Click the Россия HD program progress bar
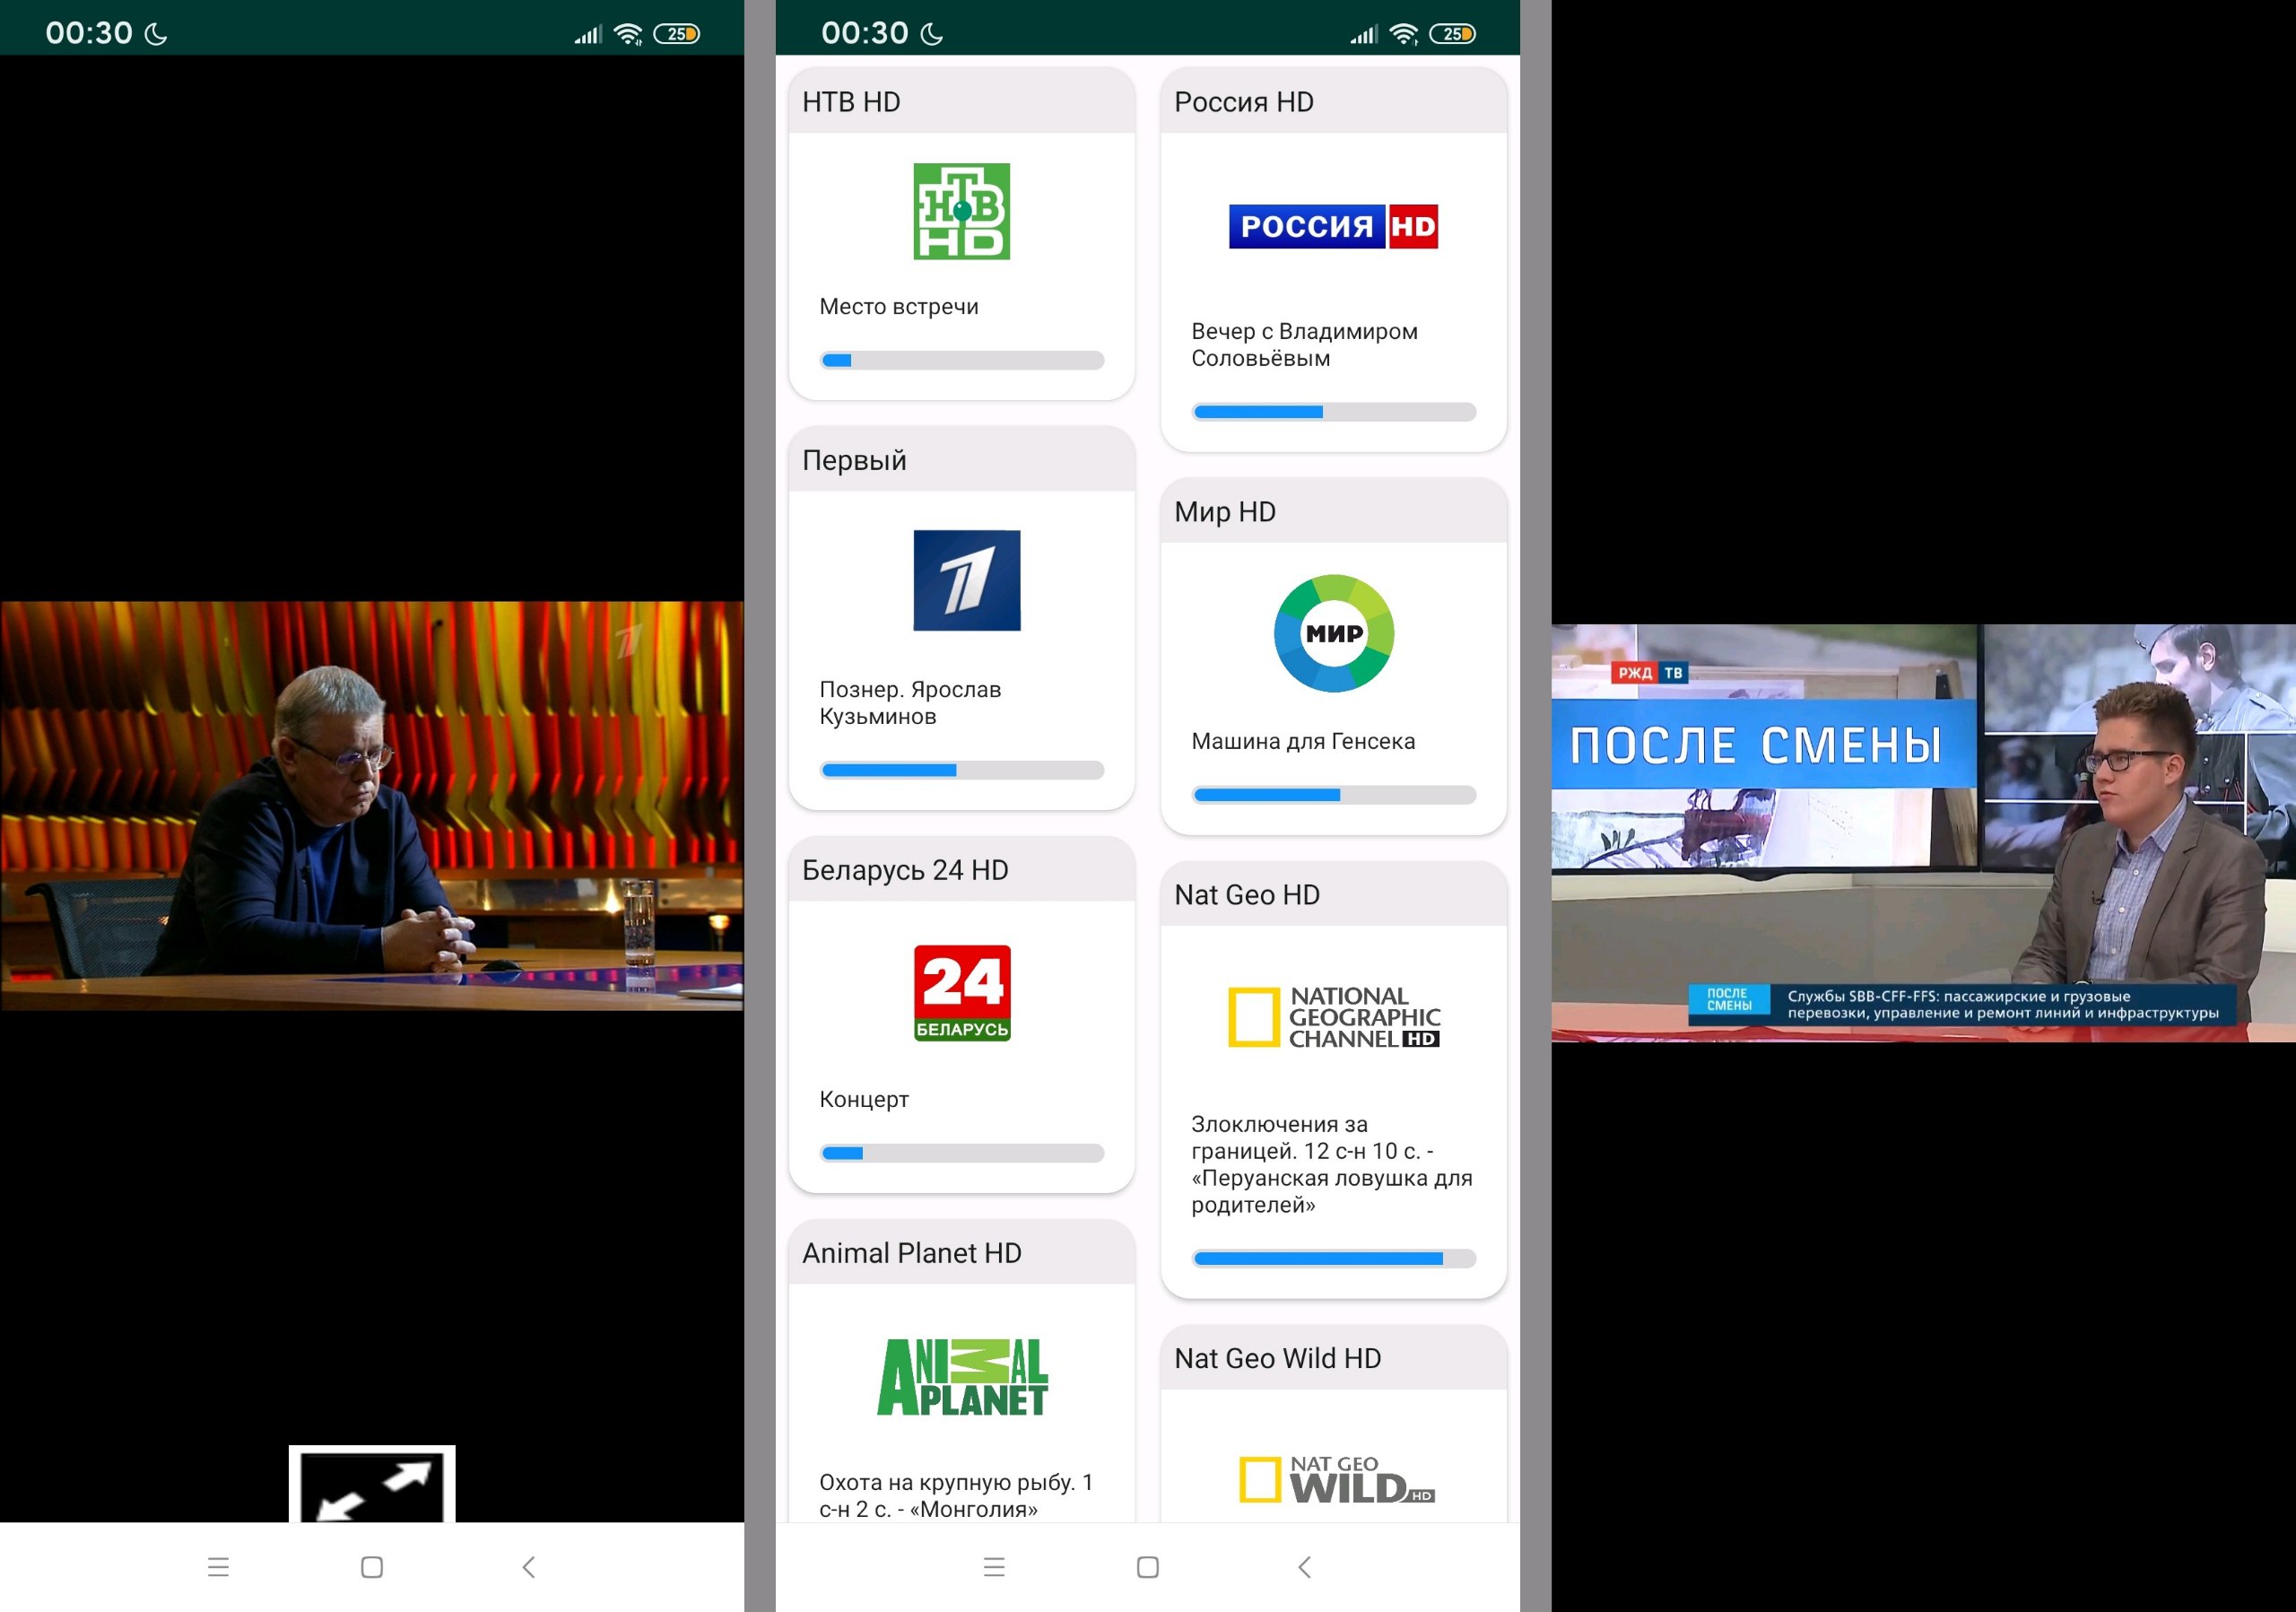 point(1333,412)
